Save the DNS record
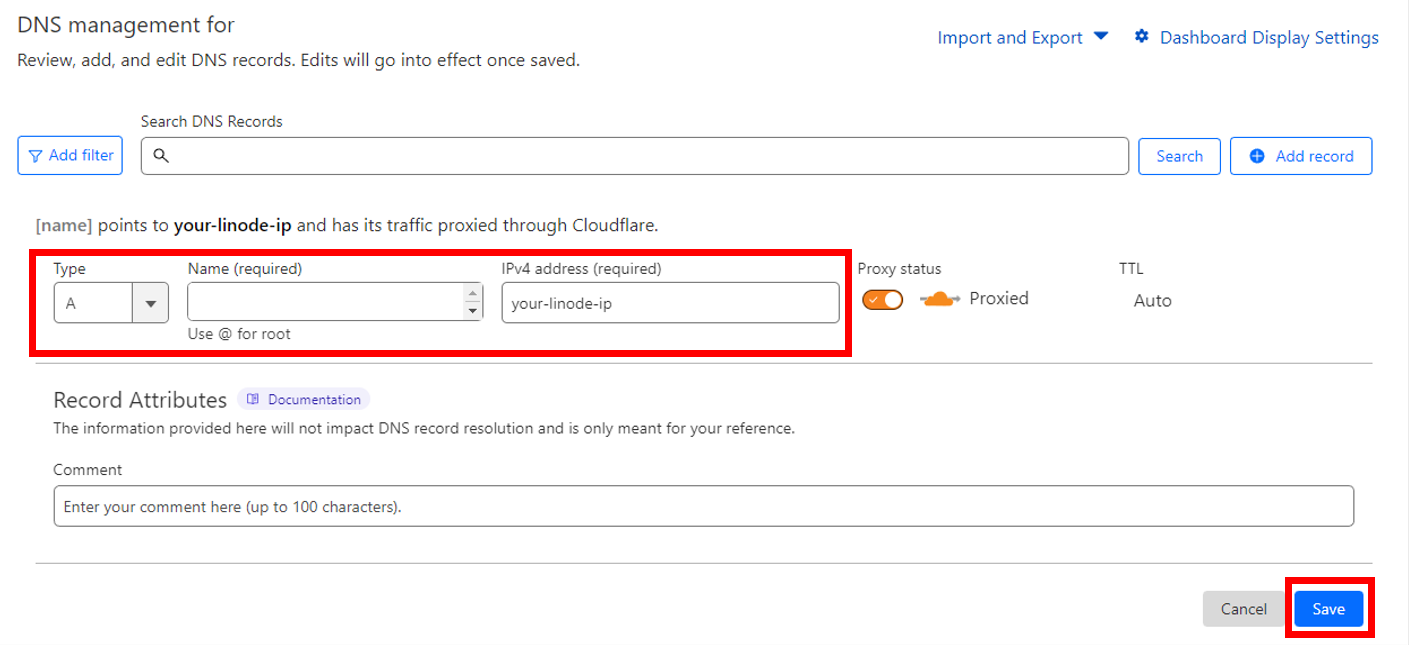Screen dimensions: 1409x645 [1328, 609]
